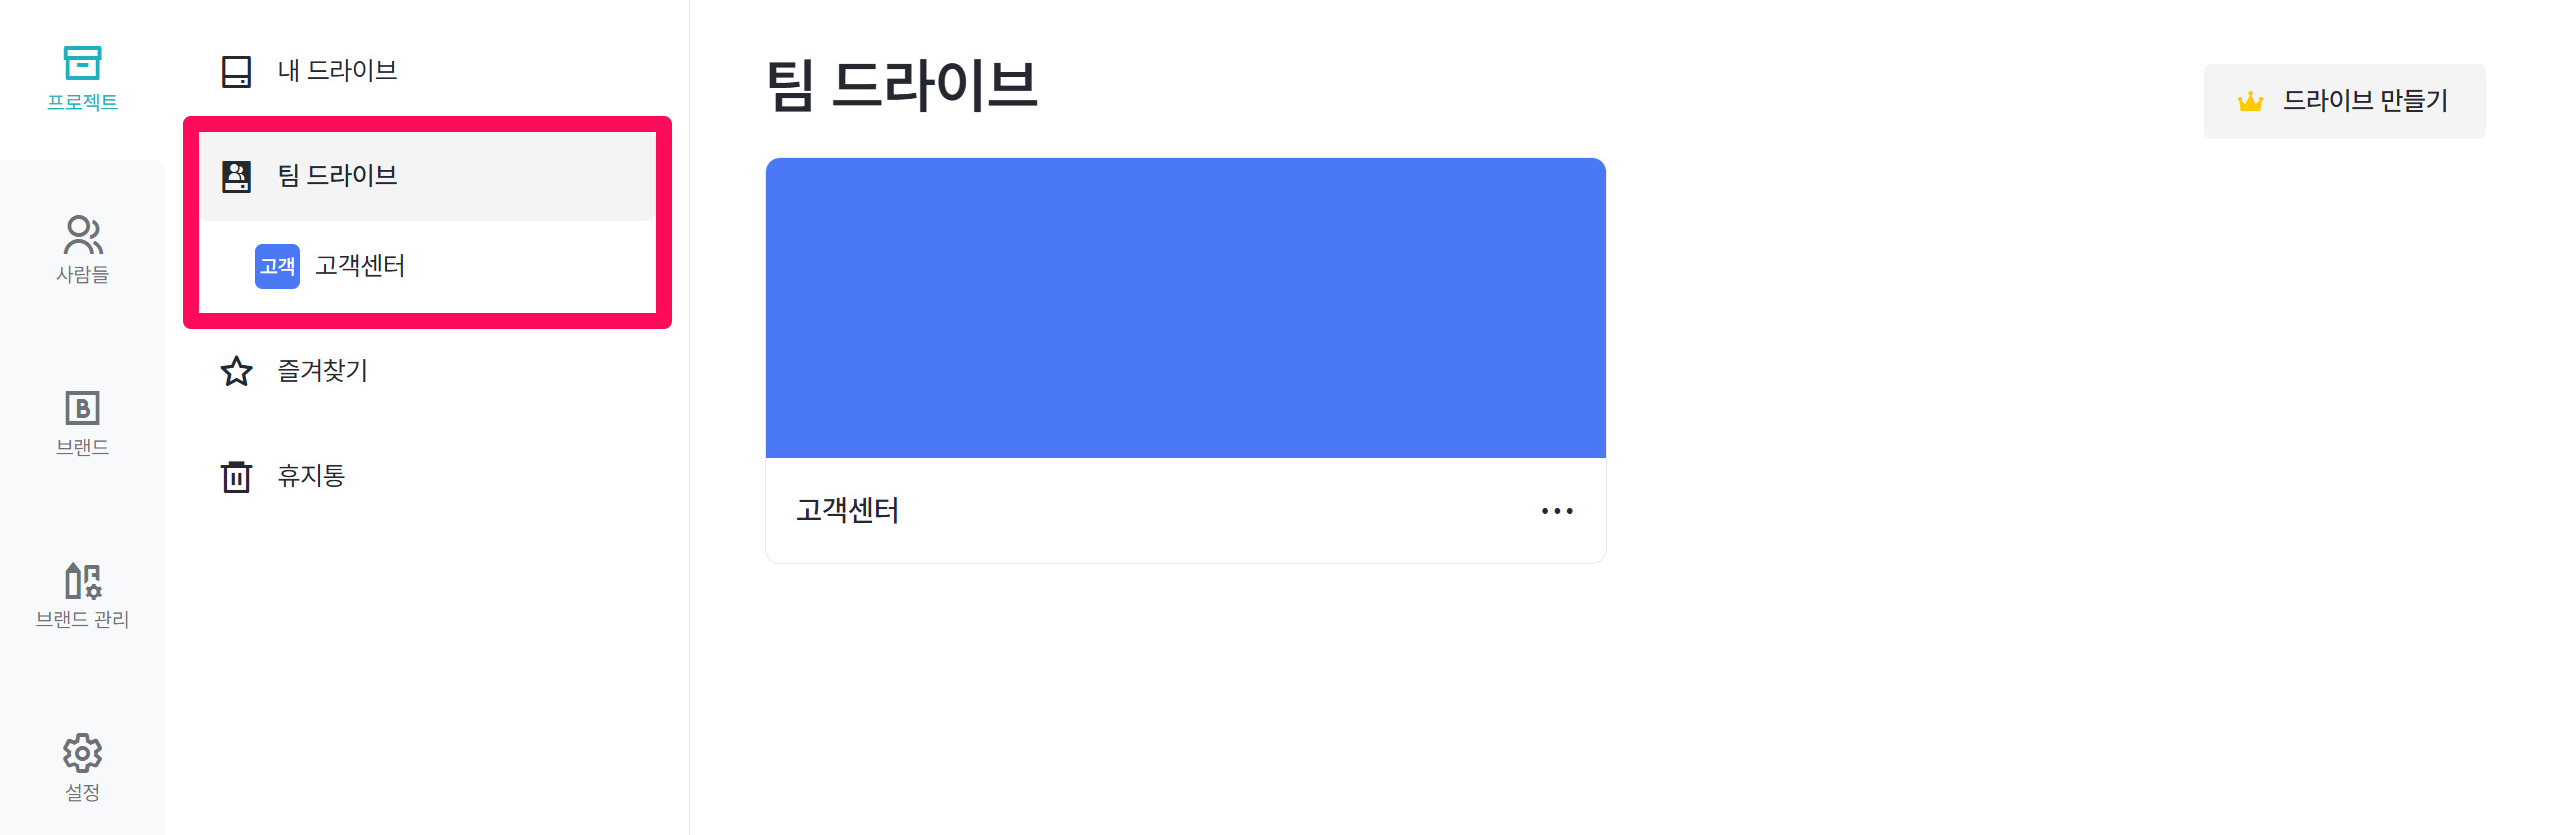Click the 즐겨찾기 star icon
Image resolution: width=2561 pixels, height=835 pixels.
point(236,371)
